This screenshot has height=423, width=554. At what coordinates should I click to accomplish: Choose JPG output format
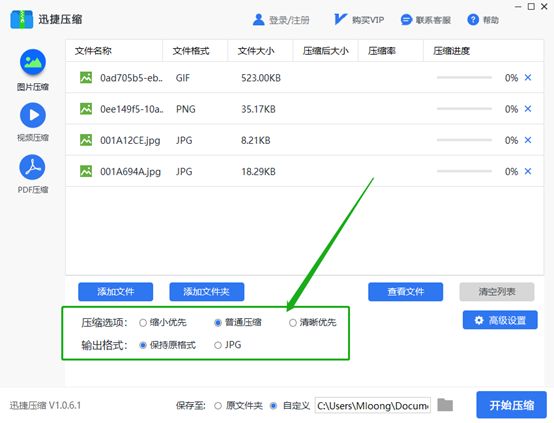click(x=218, y=345)
